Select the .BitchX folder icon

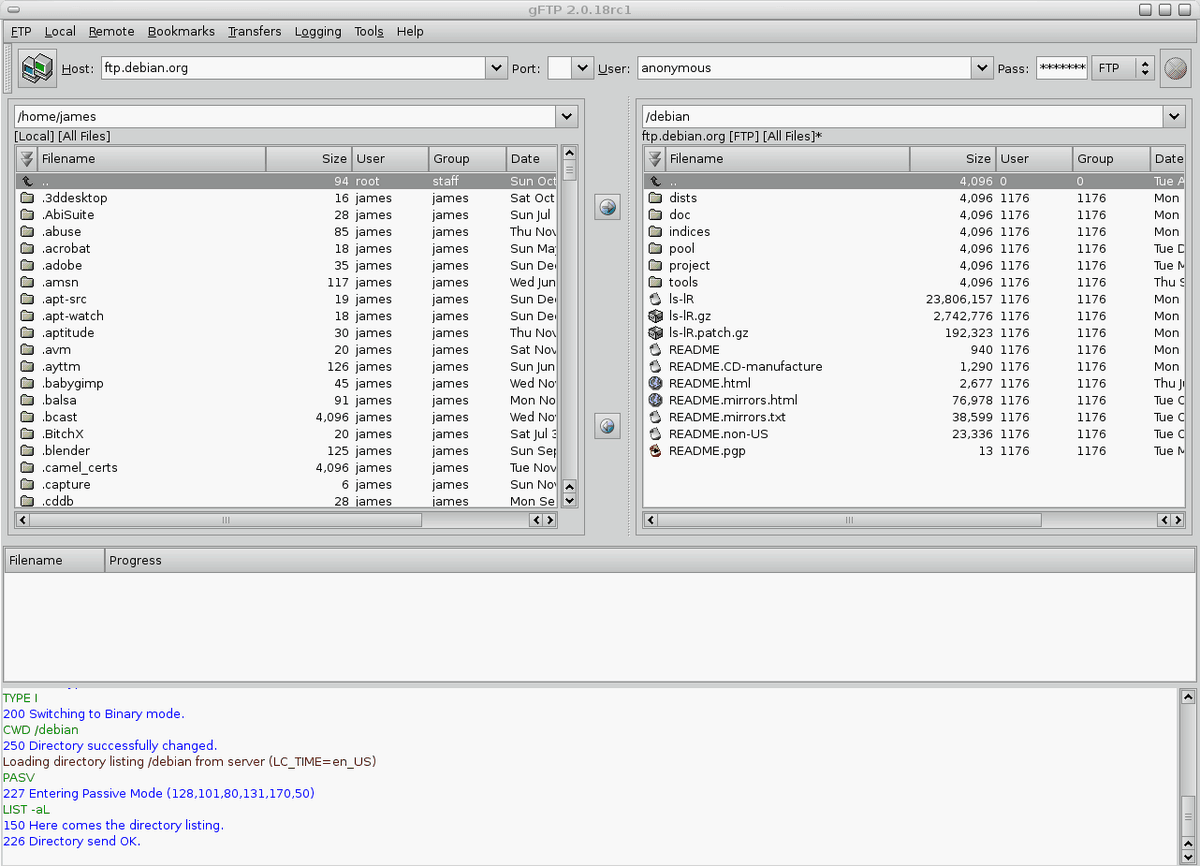[x=27, y=434]
